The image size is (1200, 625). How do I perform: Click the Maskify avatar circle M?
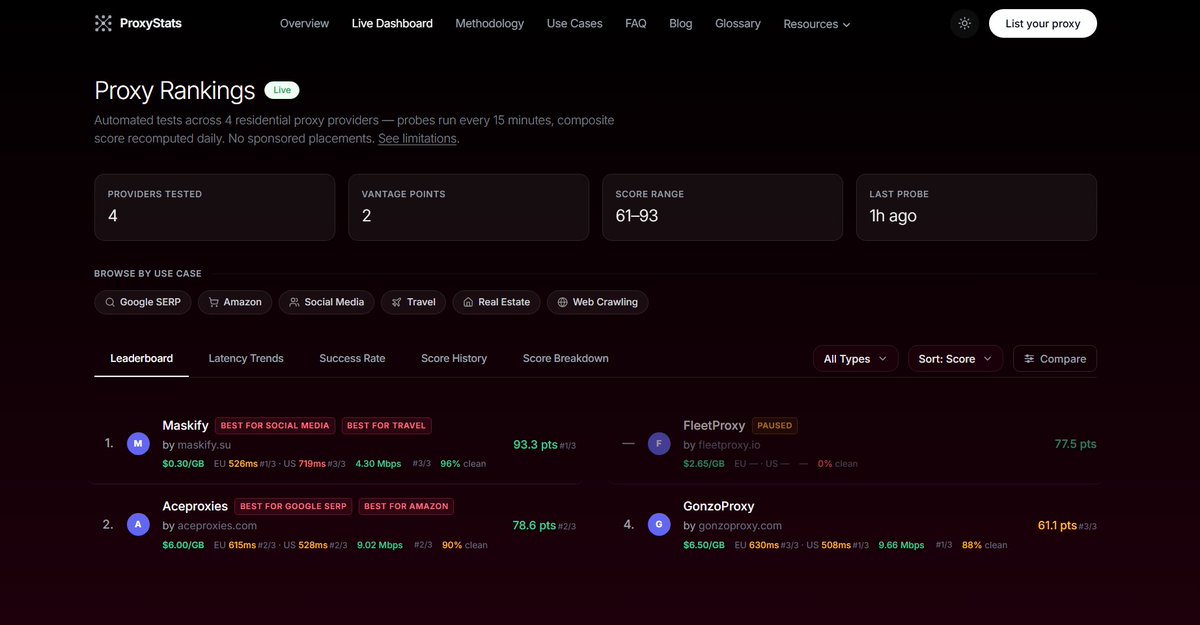pos(138,443)
